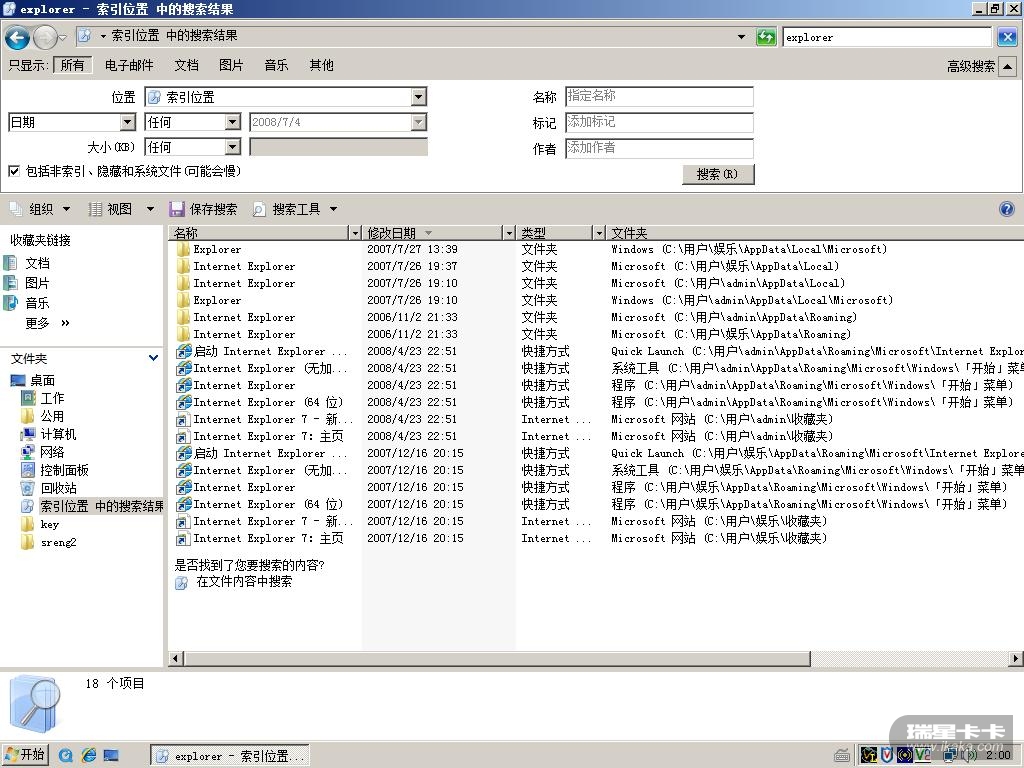Image resolution: width=1024 pixels, height=768 pixels.
Task: Click the Internet Explorer quick launch icon
Action: click(89, 756)
